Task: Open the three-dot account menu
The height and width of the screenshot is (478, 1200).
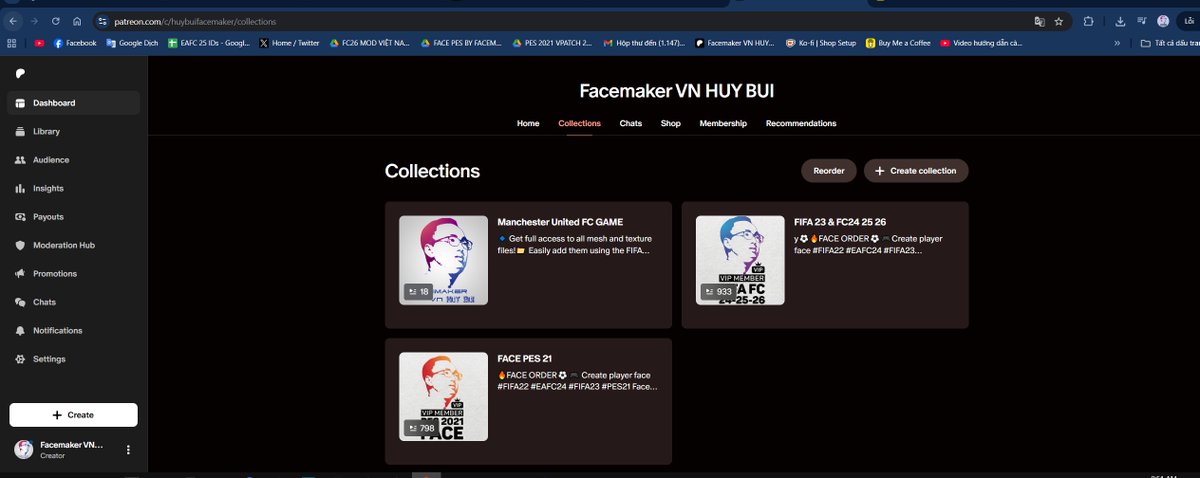Action: (x=128, y=450)
